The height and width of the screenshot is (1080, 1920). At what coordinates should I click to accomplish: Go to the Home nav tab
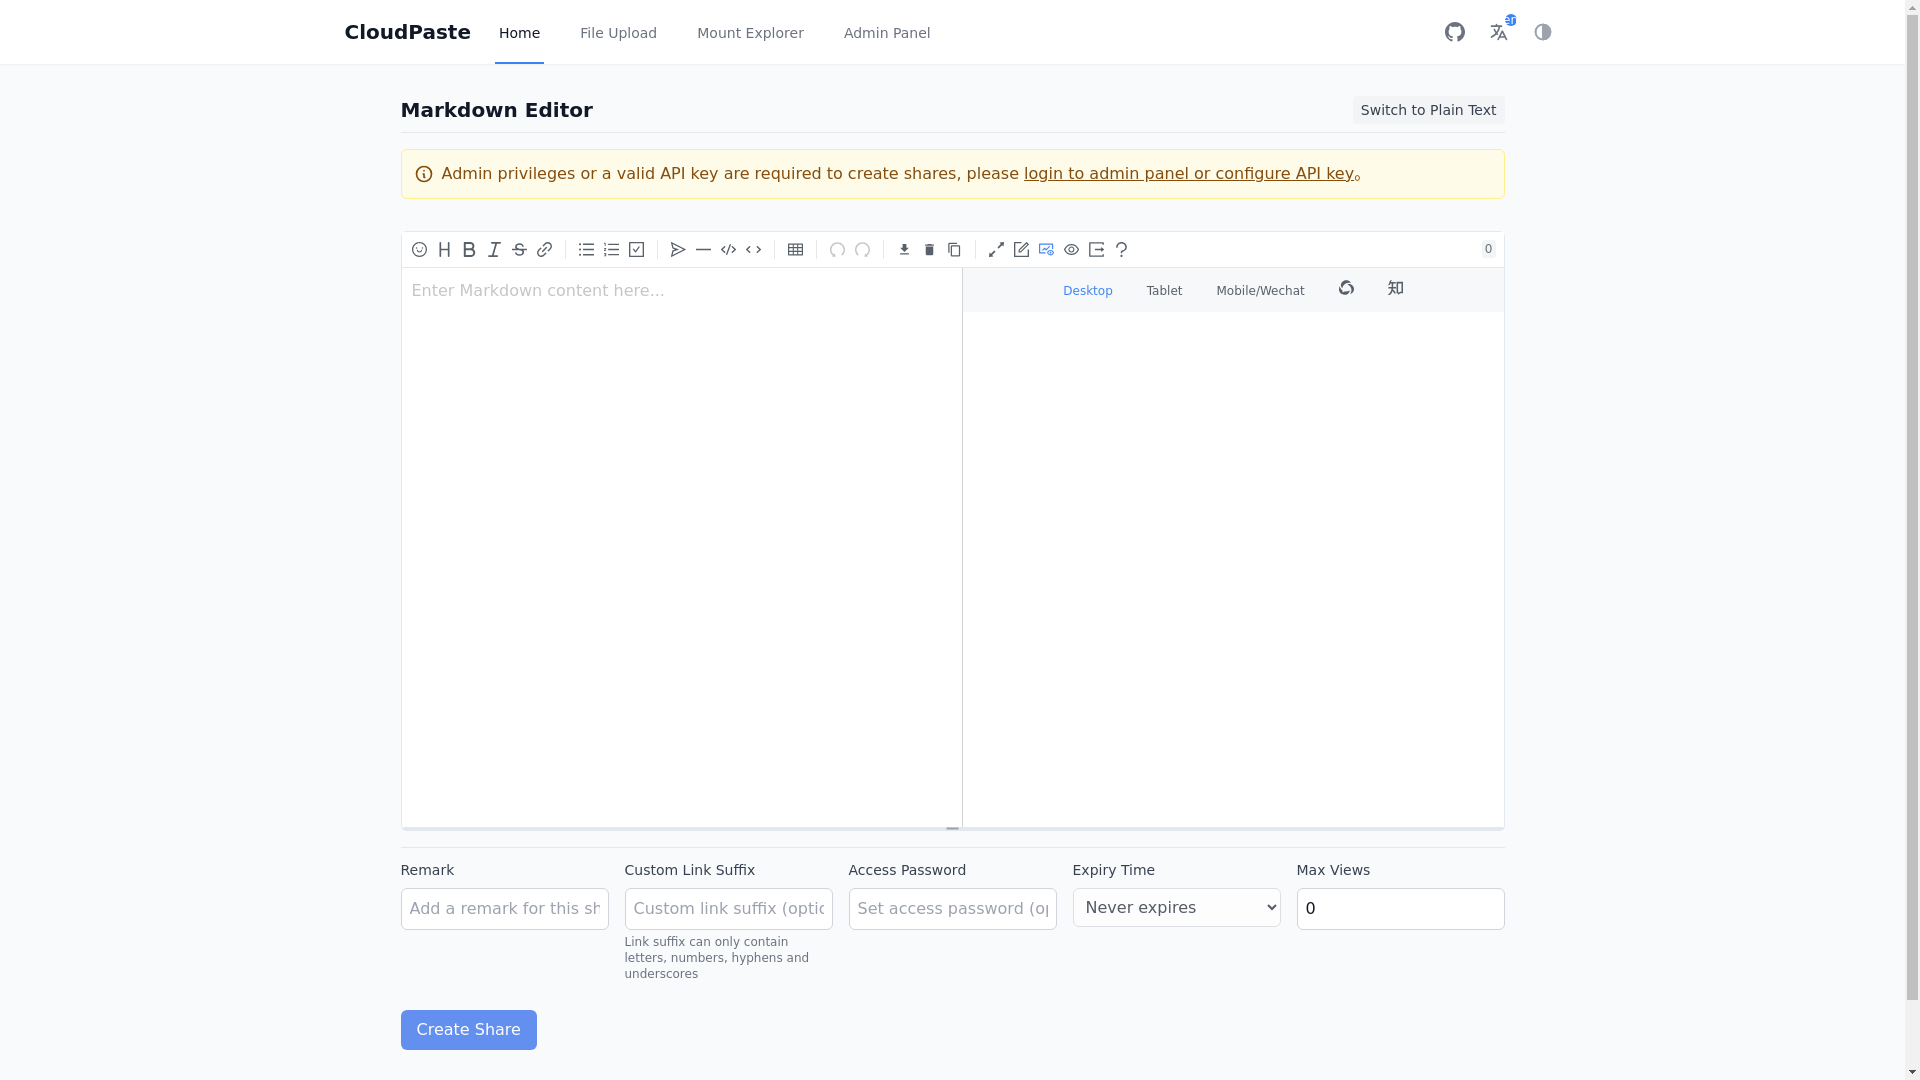(x=519, y=33)
